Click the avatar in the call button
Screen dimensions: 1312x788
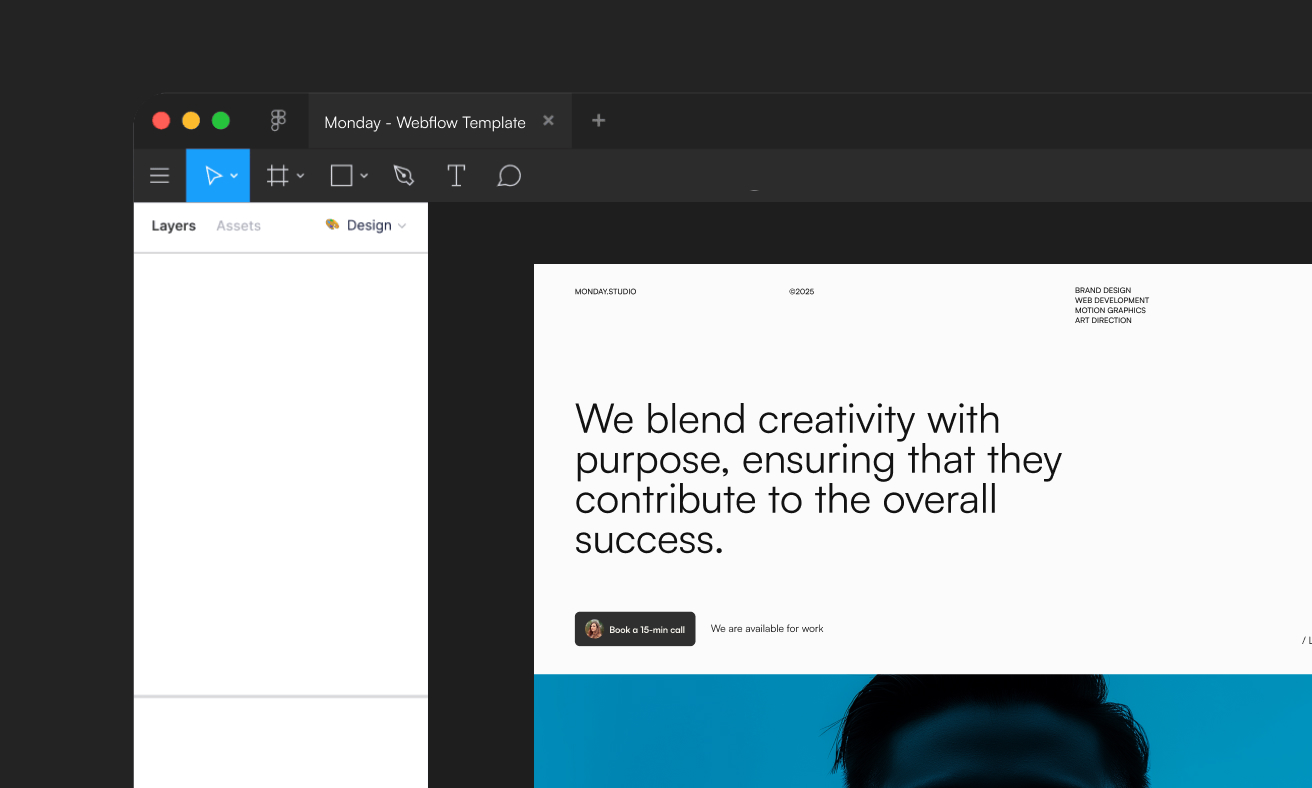(594, 629)
